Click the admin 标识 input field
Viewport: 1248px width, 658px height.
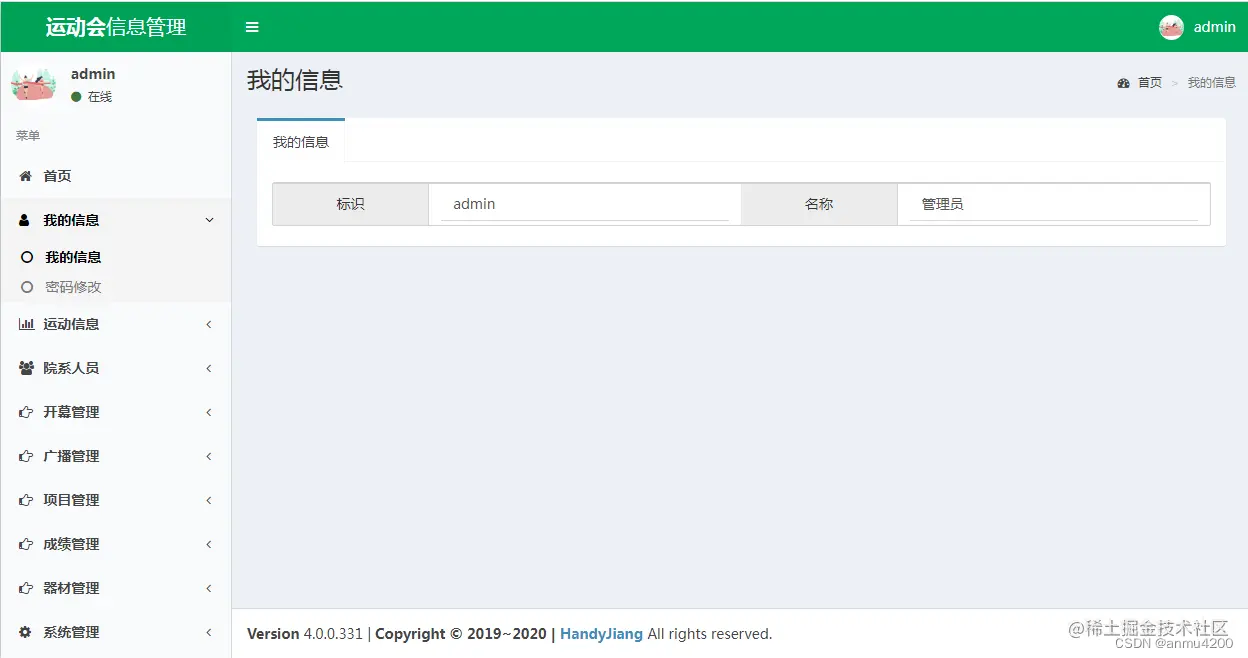[585, 203]
